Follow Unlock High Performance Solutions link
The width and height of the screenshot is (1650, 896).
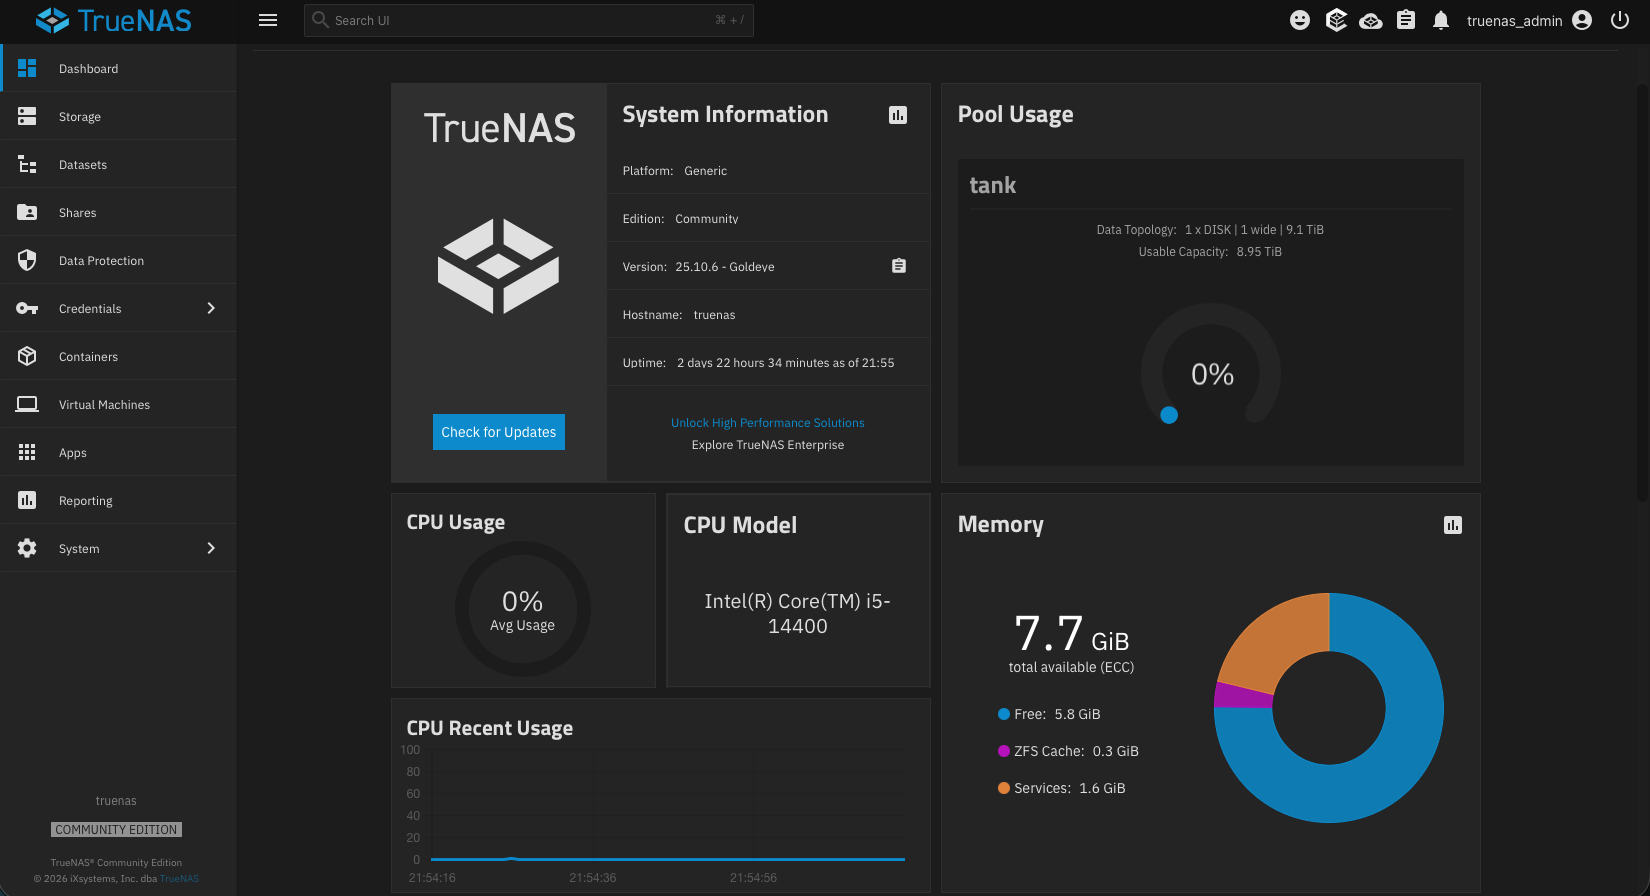(768, 423)
